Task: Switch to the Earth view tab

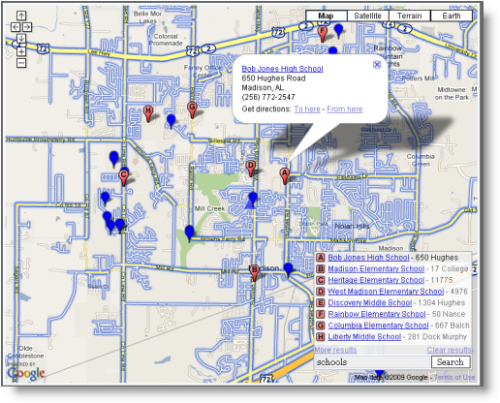Action: [451, 16]
